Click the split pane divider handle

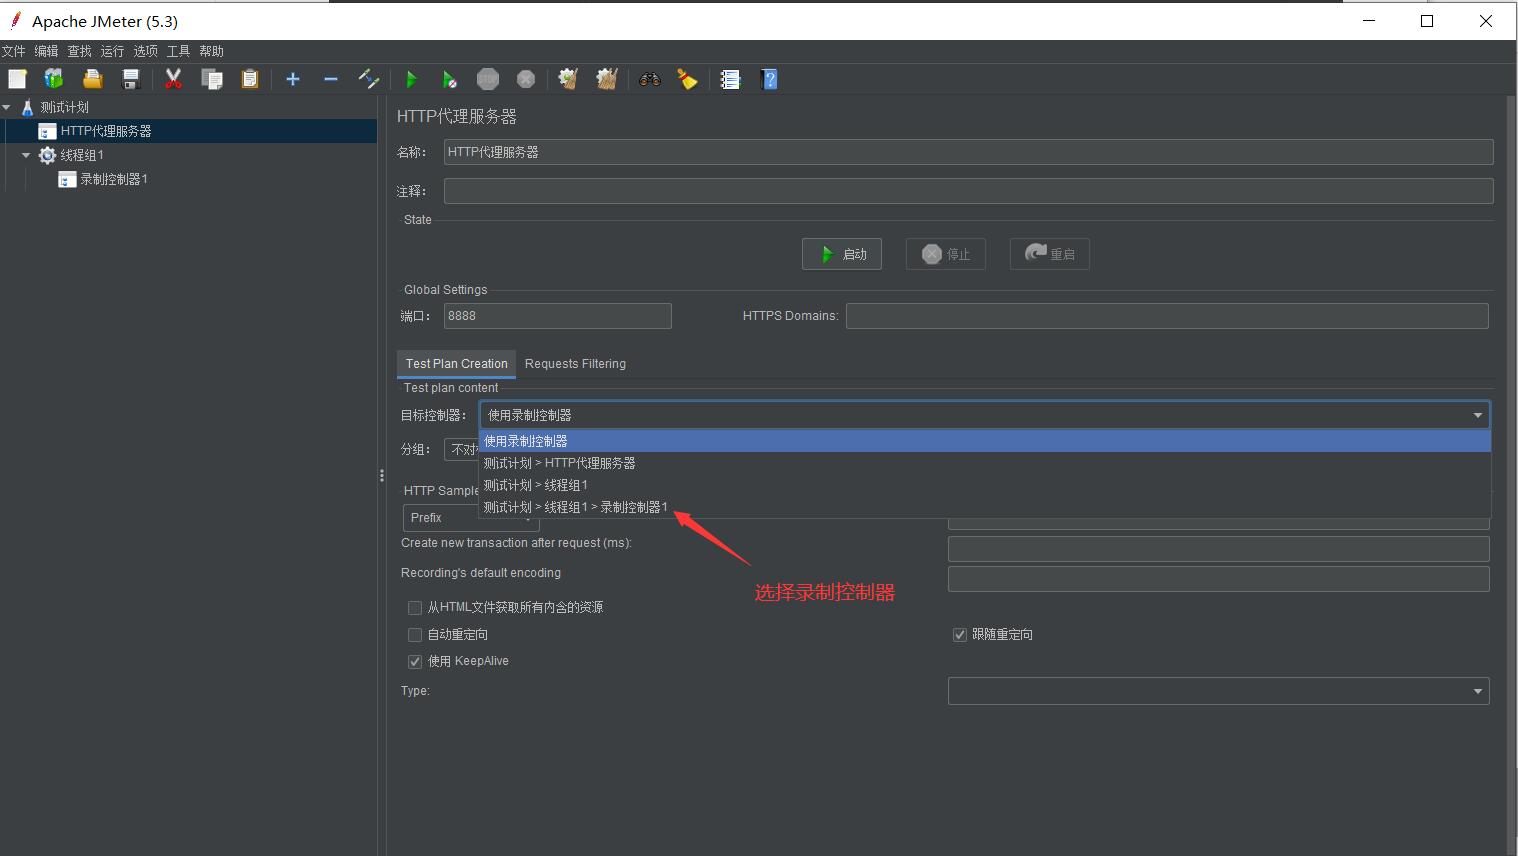(x=382, y=476)
